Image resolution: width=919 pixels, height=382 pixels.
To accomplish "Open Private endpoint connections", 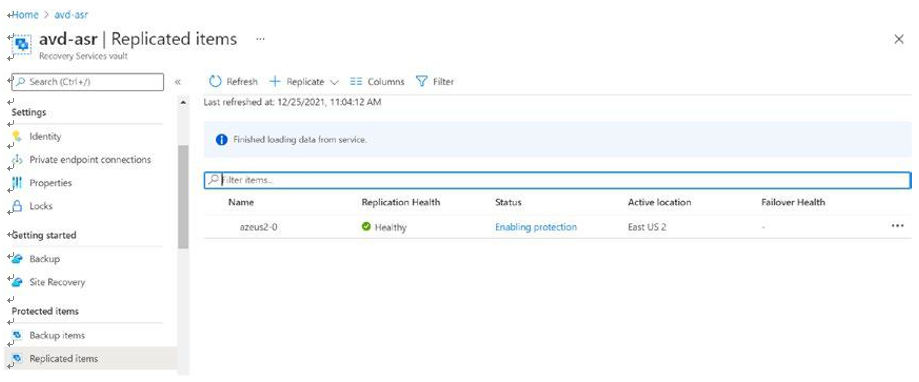I will point(90,159).
